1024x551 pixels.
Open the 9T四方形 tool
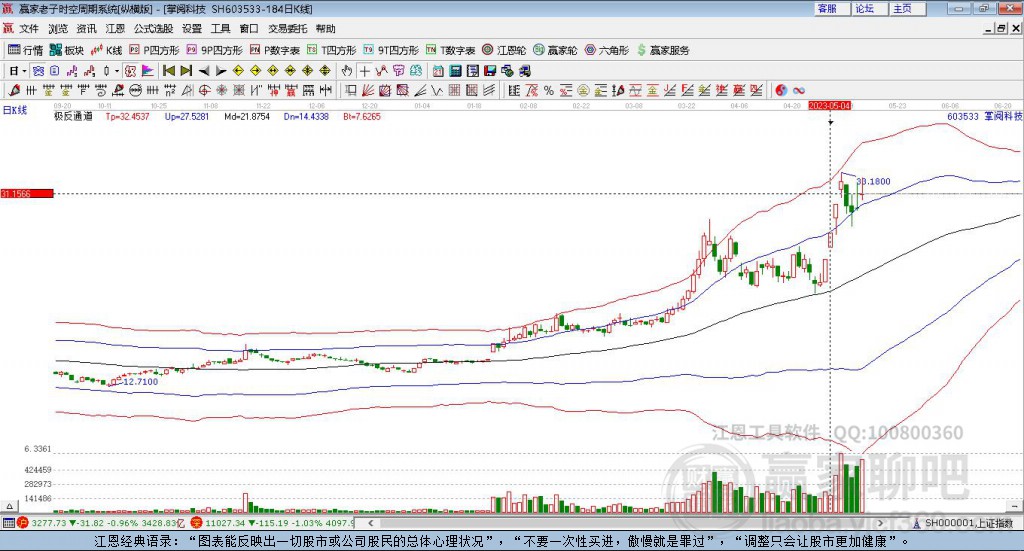coord(391,50)
